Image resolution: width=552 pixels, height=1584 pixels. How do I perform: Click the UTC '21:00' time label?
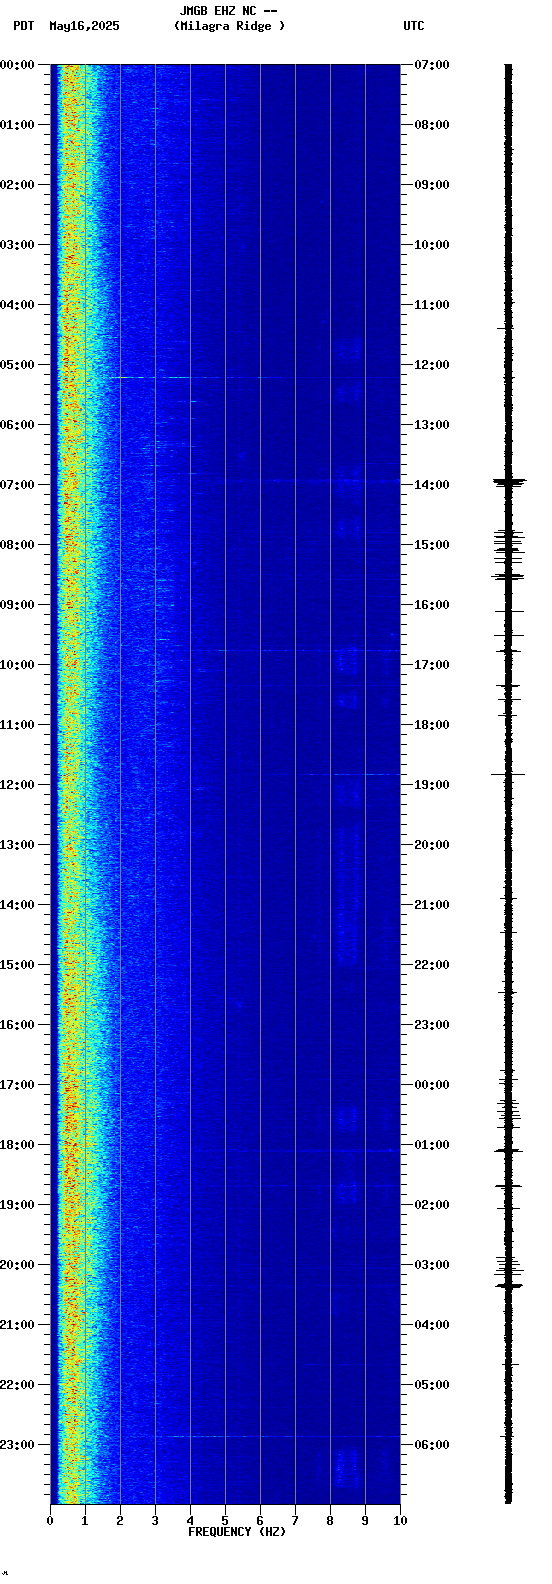click(x=432, y=905)
